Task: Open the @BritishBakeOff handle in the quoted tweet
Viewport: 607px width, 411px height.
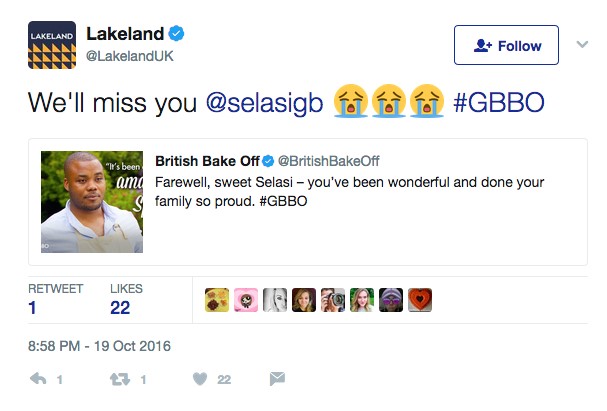Action: 329,161
